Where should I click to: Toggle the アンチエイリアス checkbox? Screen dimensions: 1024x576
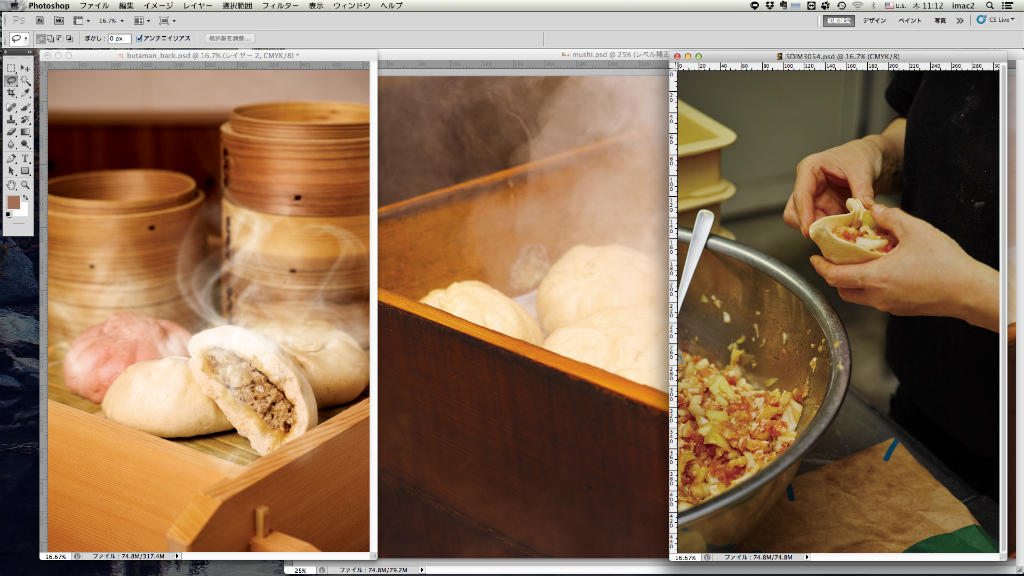click(139, 38)
